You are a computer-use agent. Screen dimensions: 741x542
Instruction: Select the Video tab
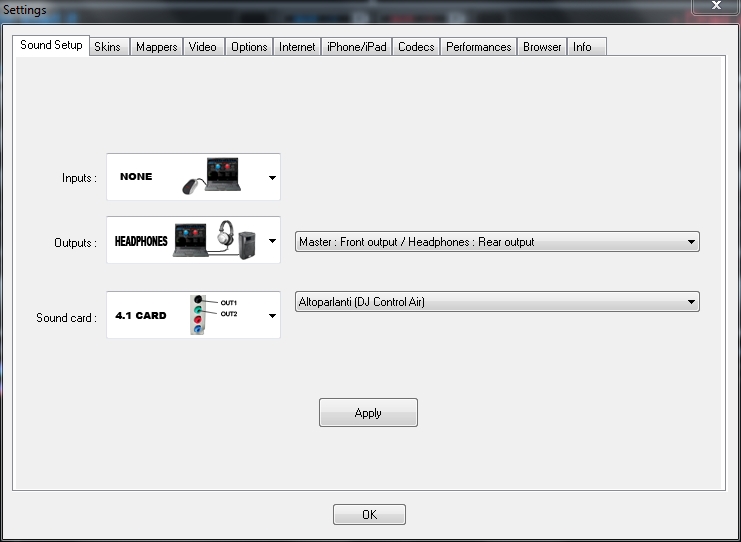click(203, 47)
